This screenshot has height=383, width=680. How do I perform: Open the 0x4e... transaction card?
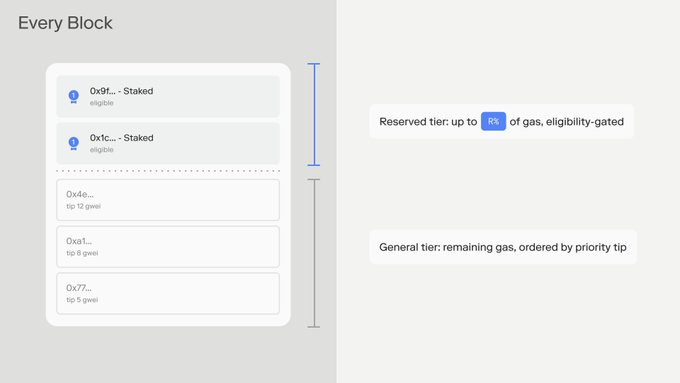(168, 200)
